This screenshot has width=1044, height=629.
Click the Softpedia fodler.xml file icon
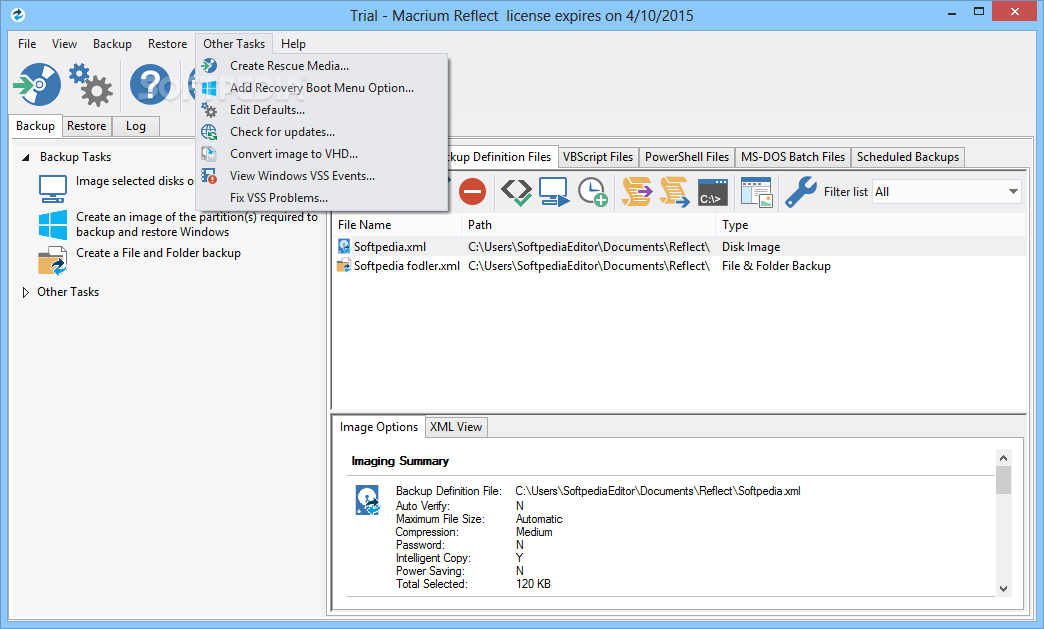coord(344,266)
